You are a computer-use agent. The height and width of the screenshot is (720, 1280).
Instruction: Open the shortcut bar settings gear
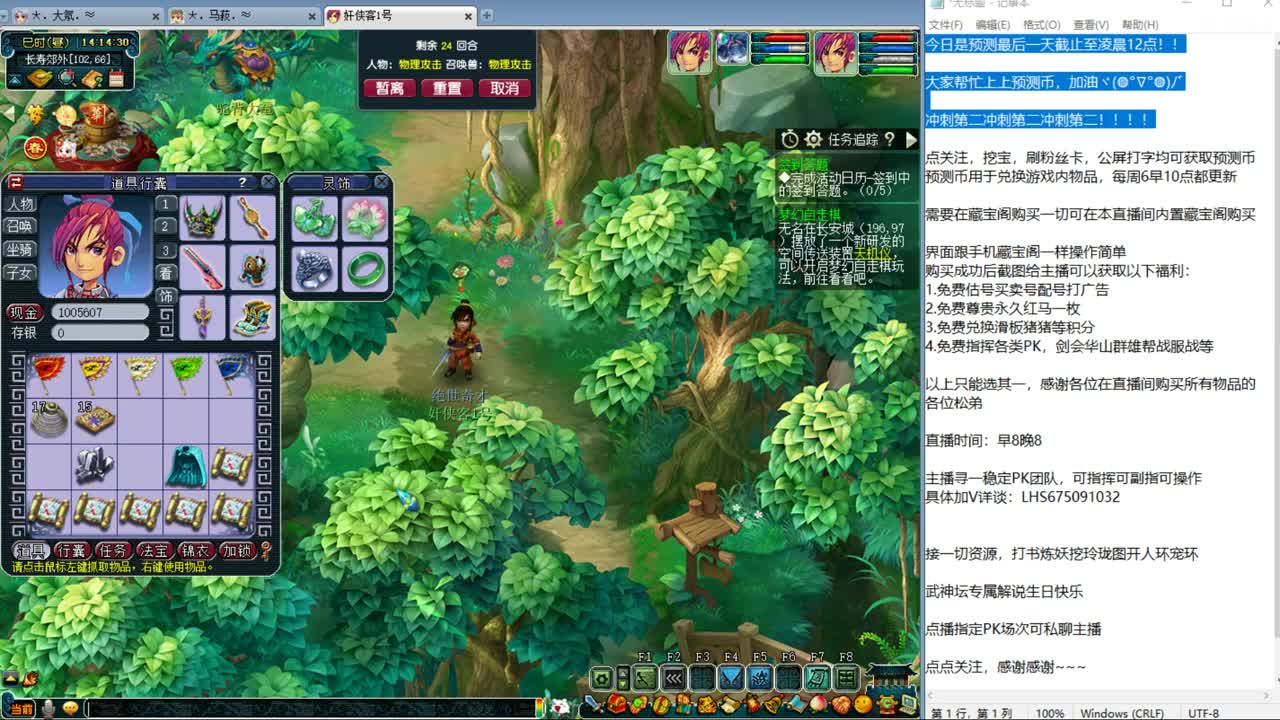point(601,678)
